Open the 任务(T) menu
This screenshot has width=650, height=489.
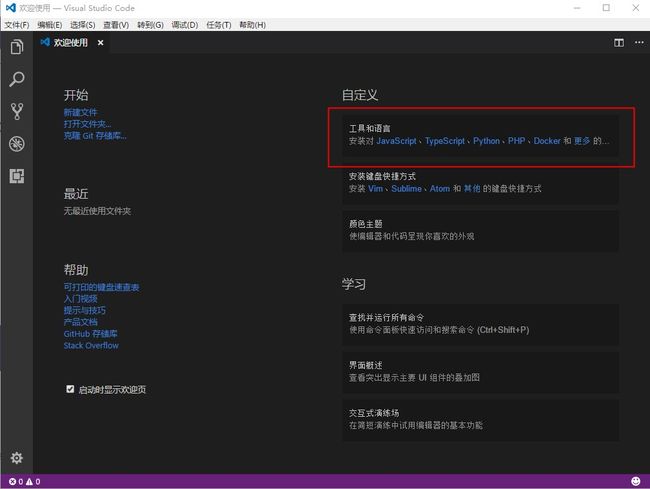(219, 25)
